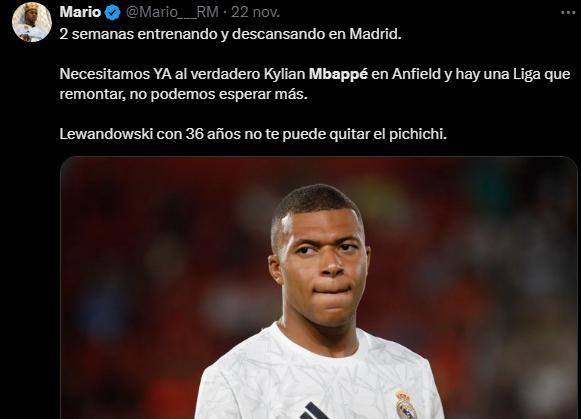
Task: Click the word Necesitamos in tweet
Action: [x=104, y=74]
